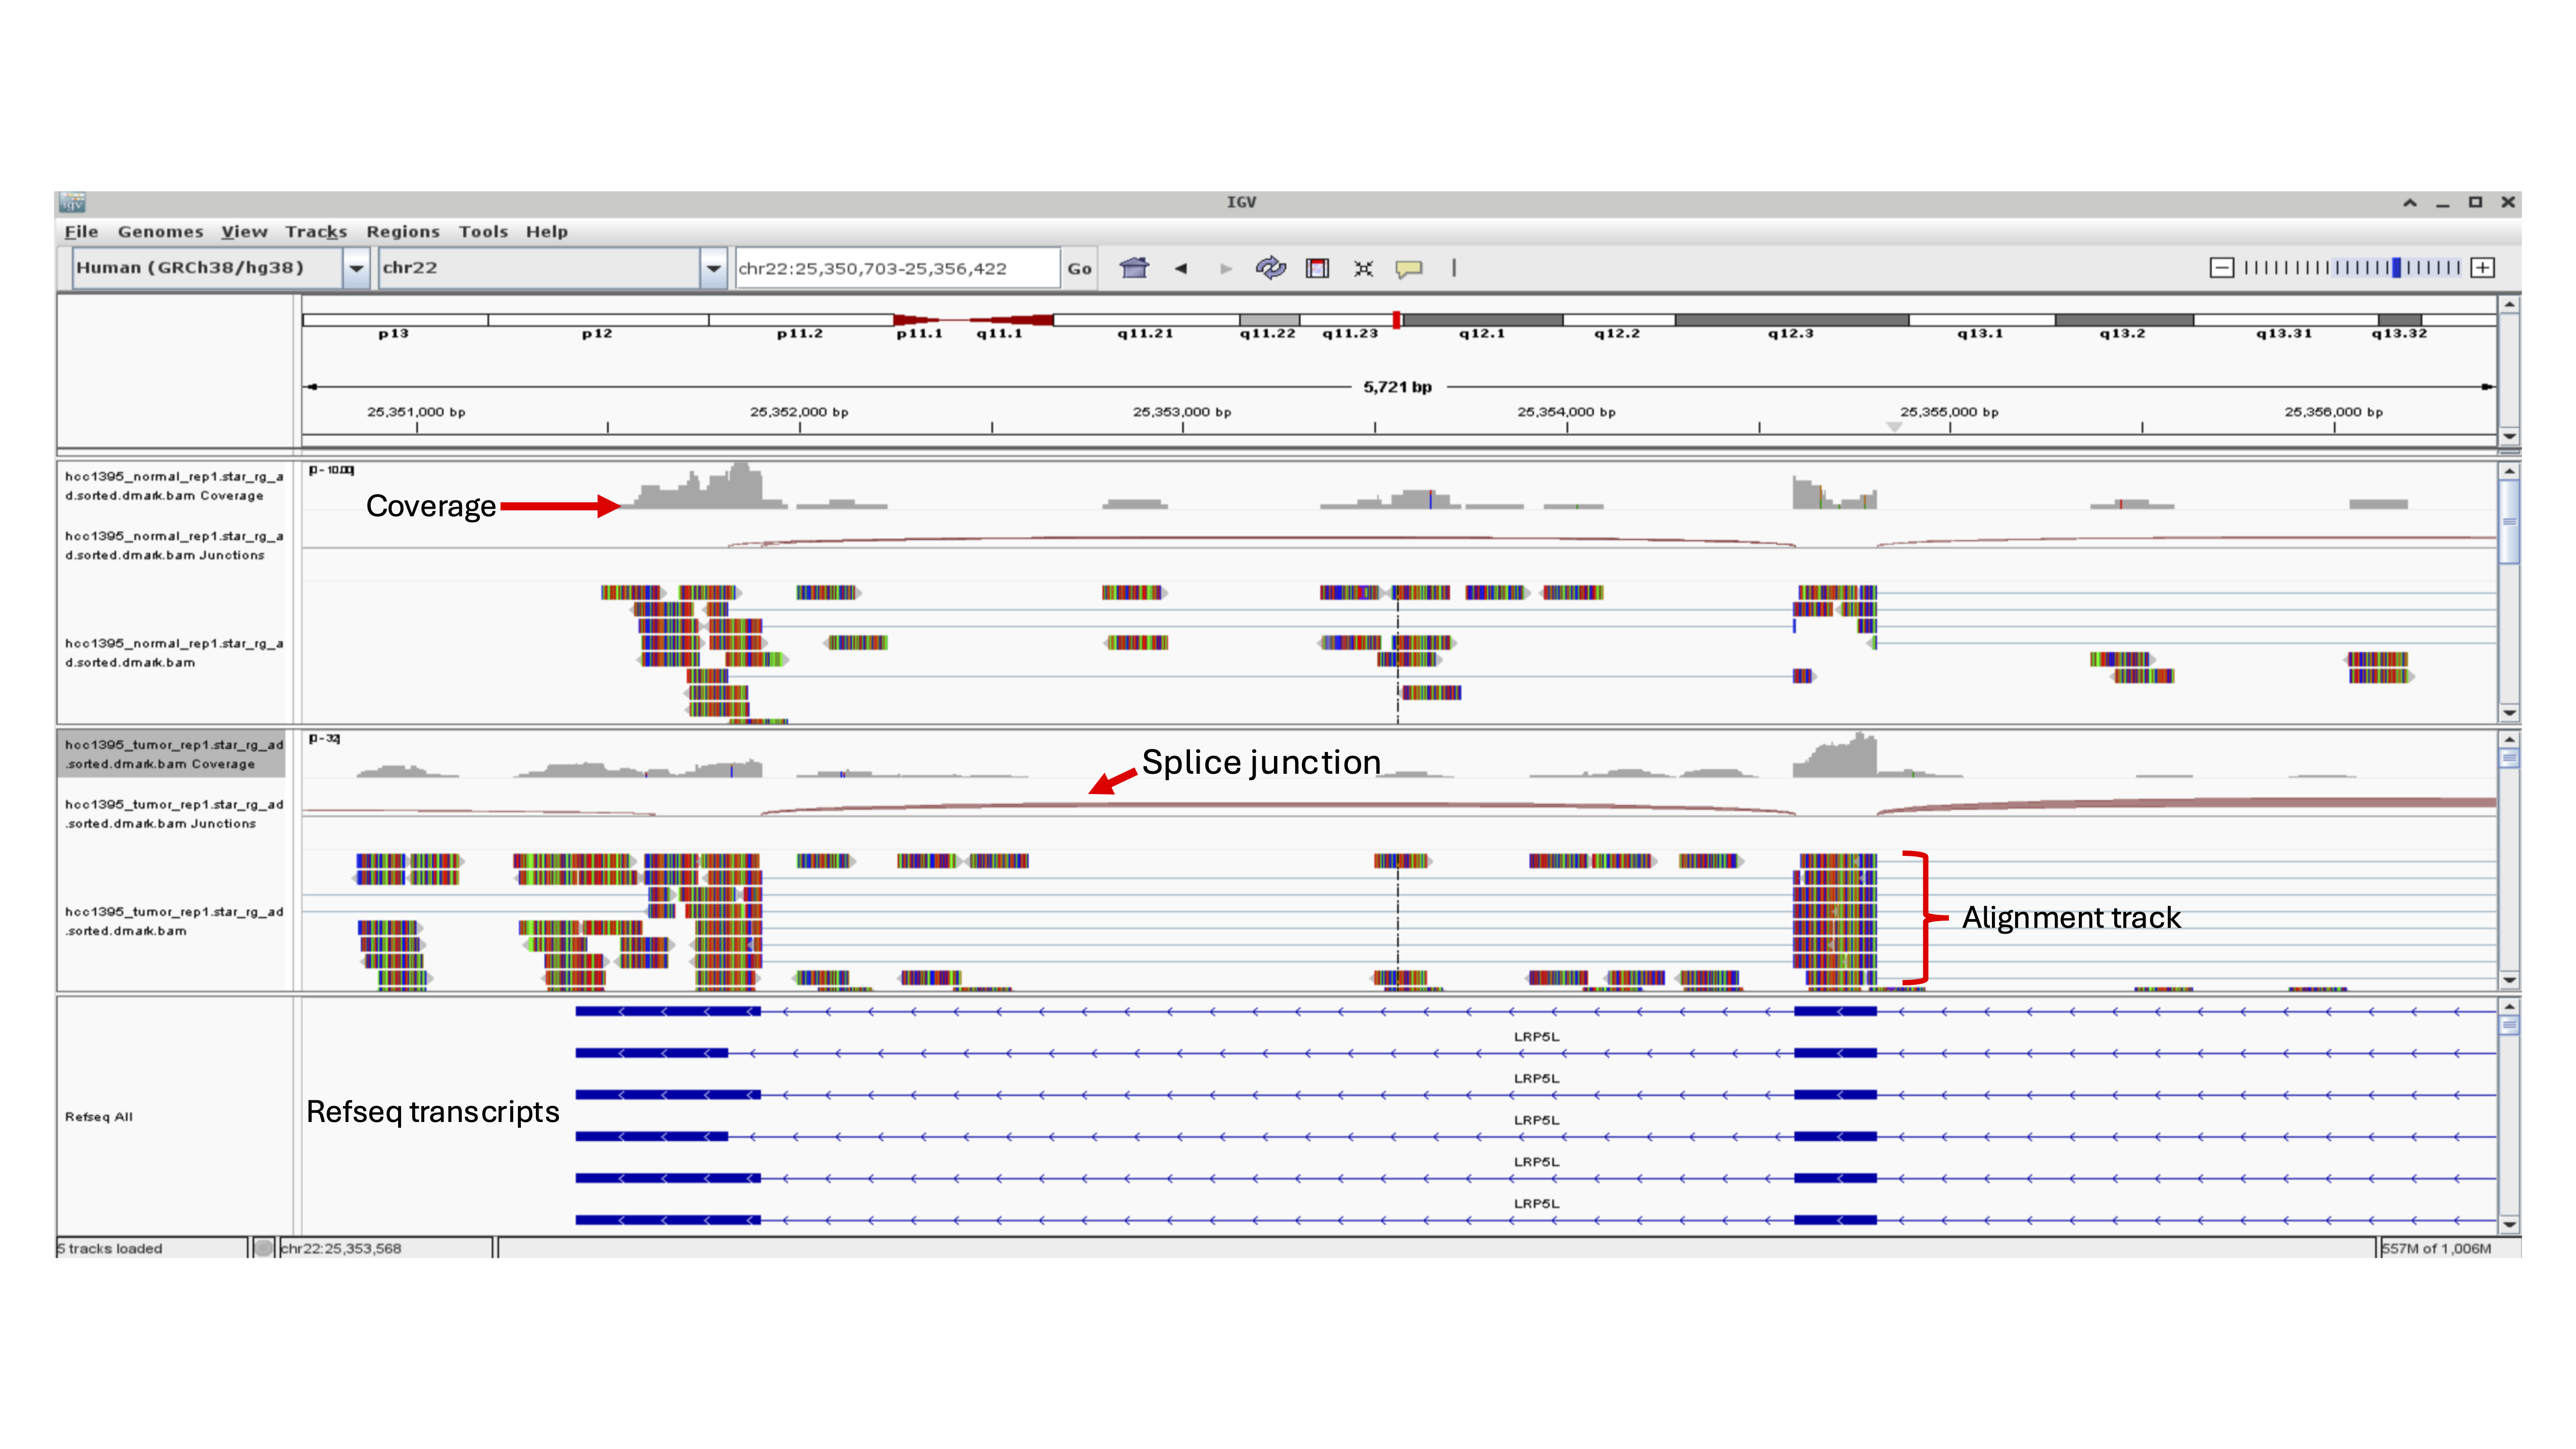Screen dimensions: 2576x1449
Task: Click the 5 tracks loaded status text
Action: coord(110,1248)
